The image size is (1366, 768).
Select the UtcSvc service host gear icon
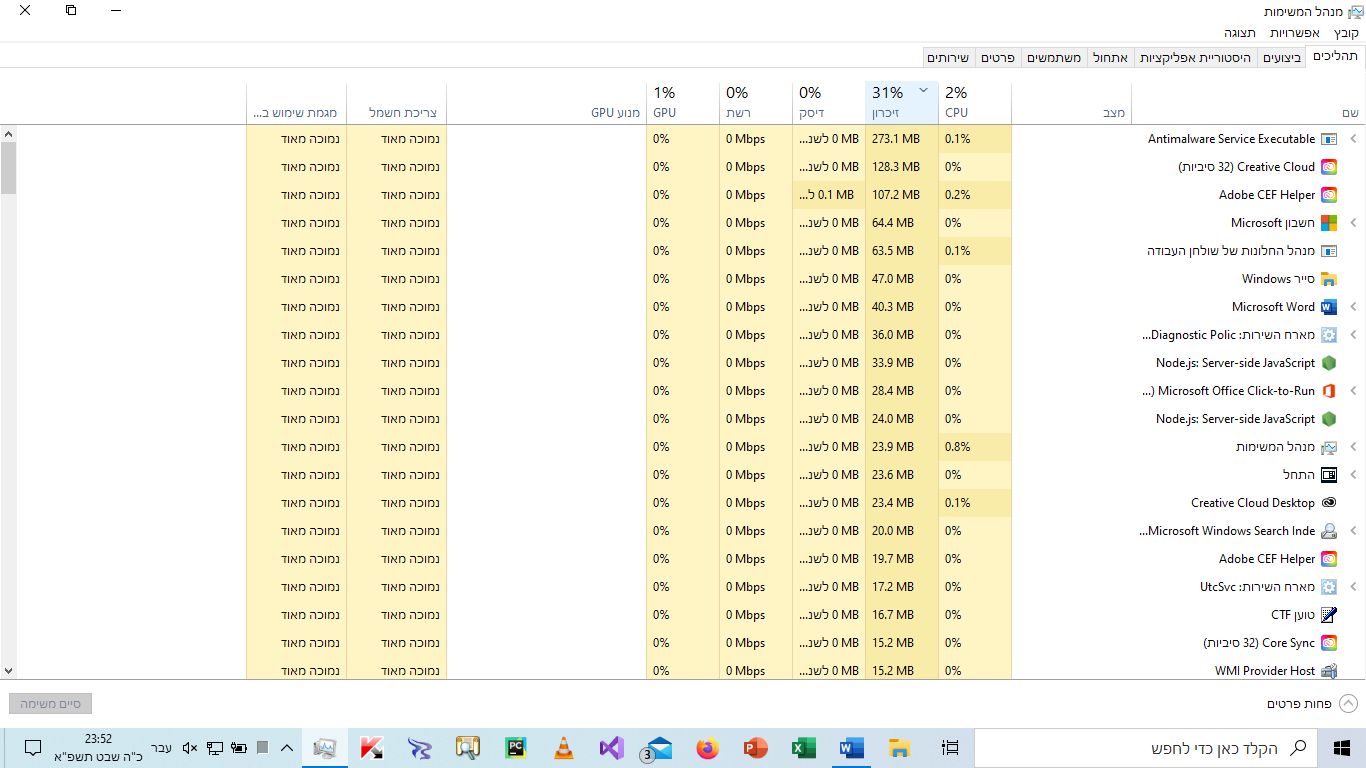point(1329,587)
